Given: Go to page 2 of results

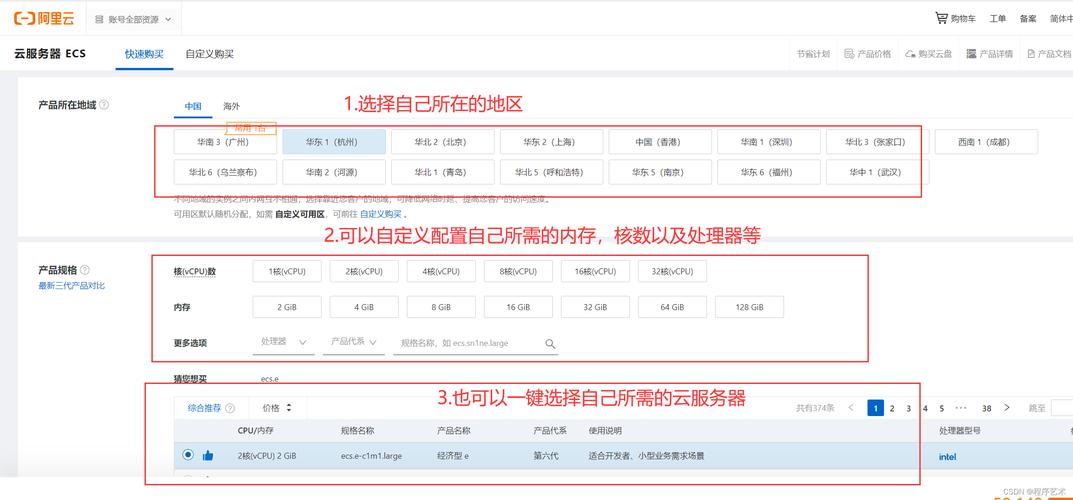Looking at the screenshot, I should tap(892, 408).
